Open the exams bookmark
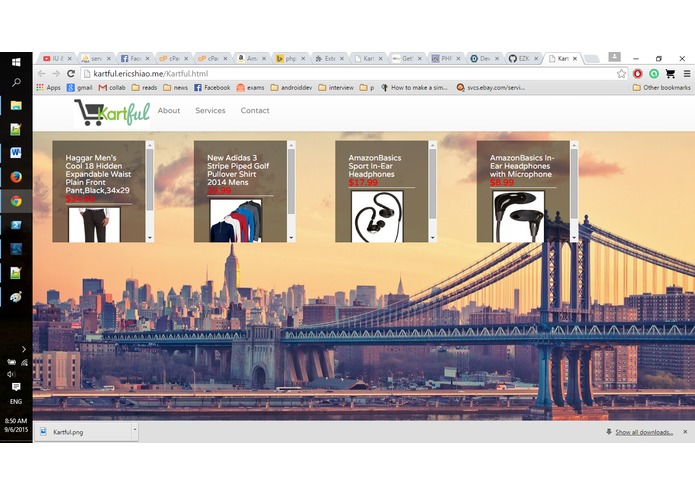The image size is (695, 494). point(250,88)
